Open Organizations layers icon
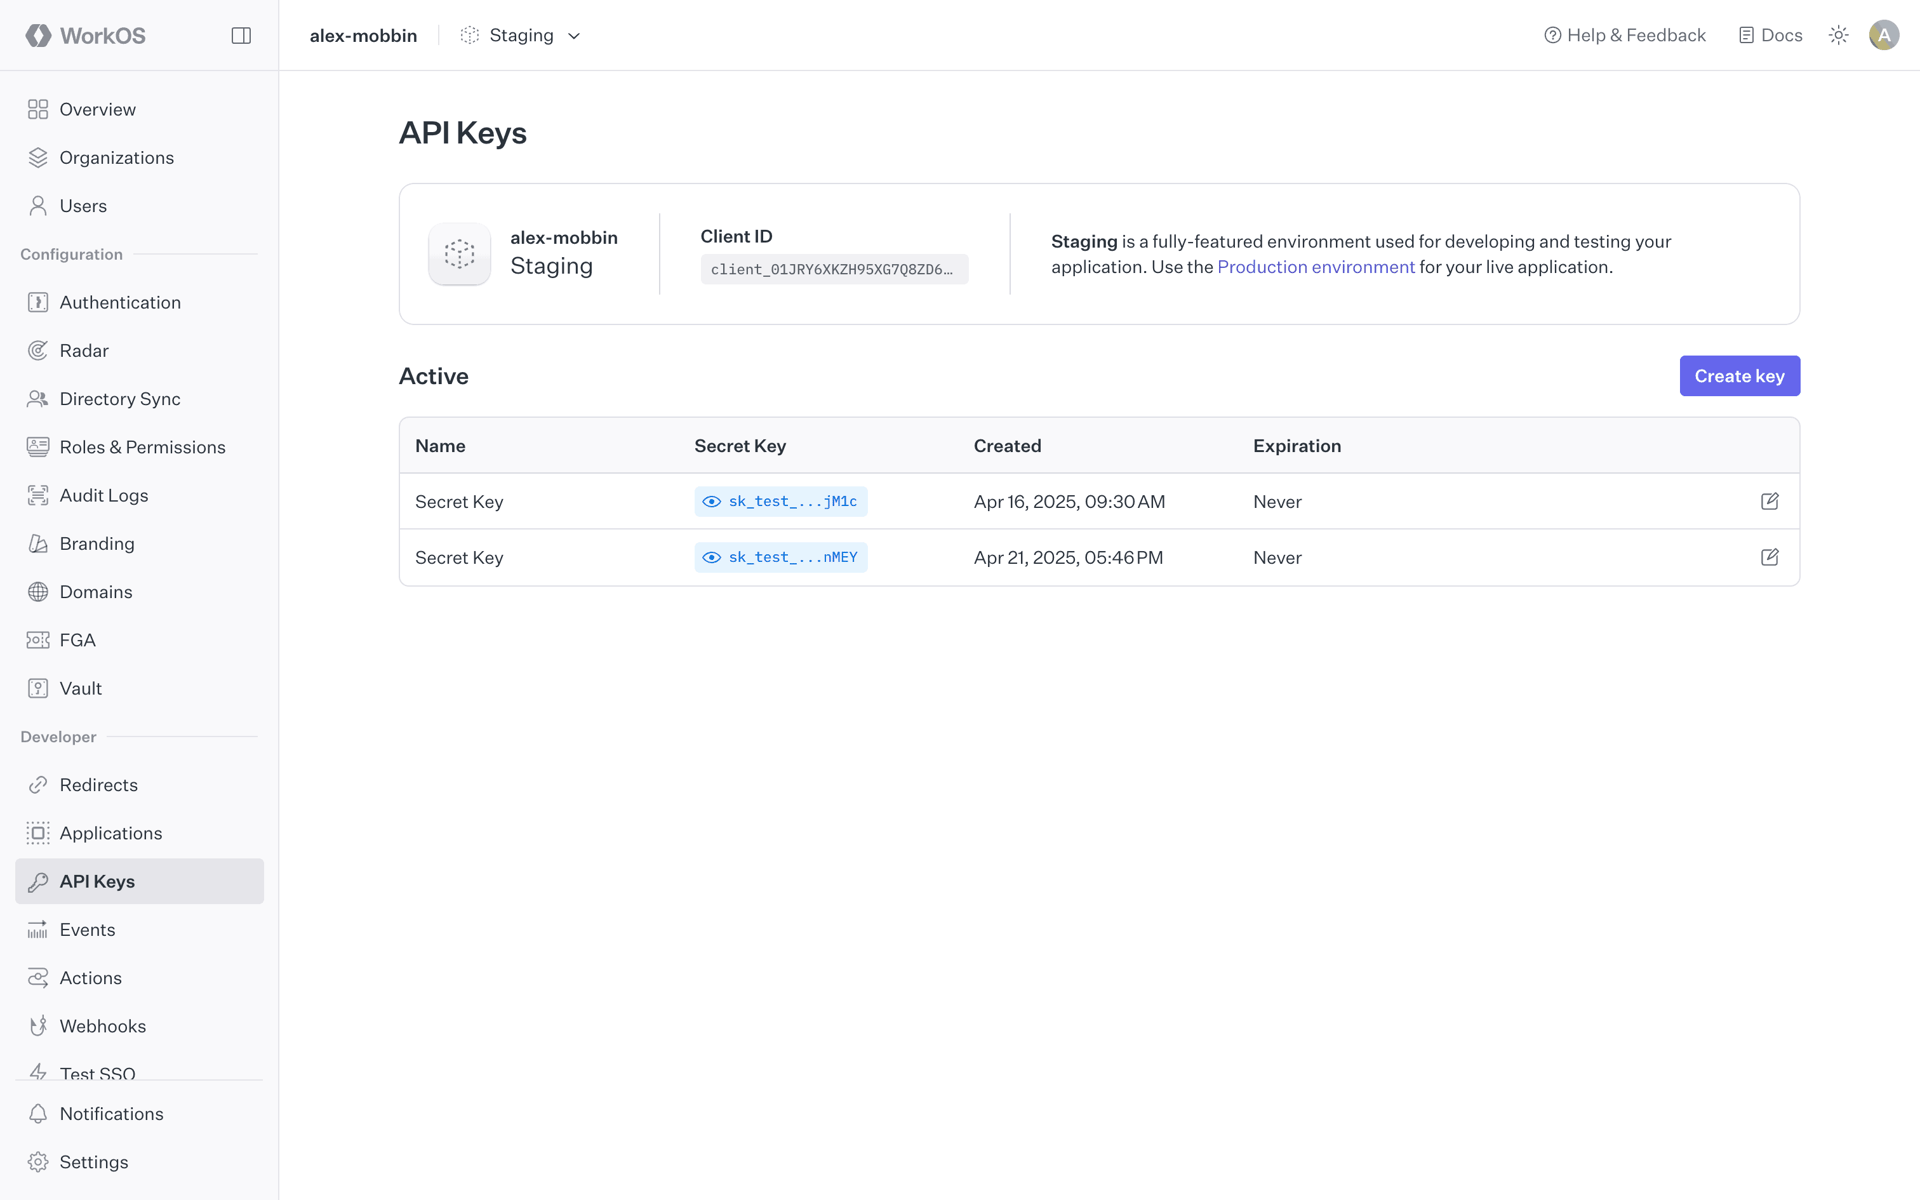This screenshot has width=1920, height=1200. click(x=38, y=157)
